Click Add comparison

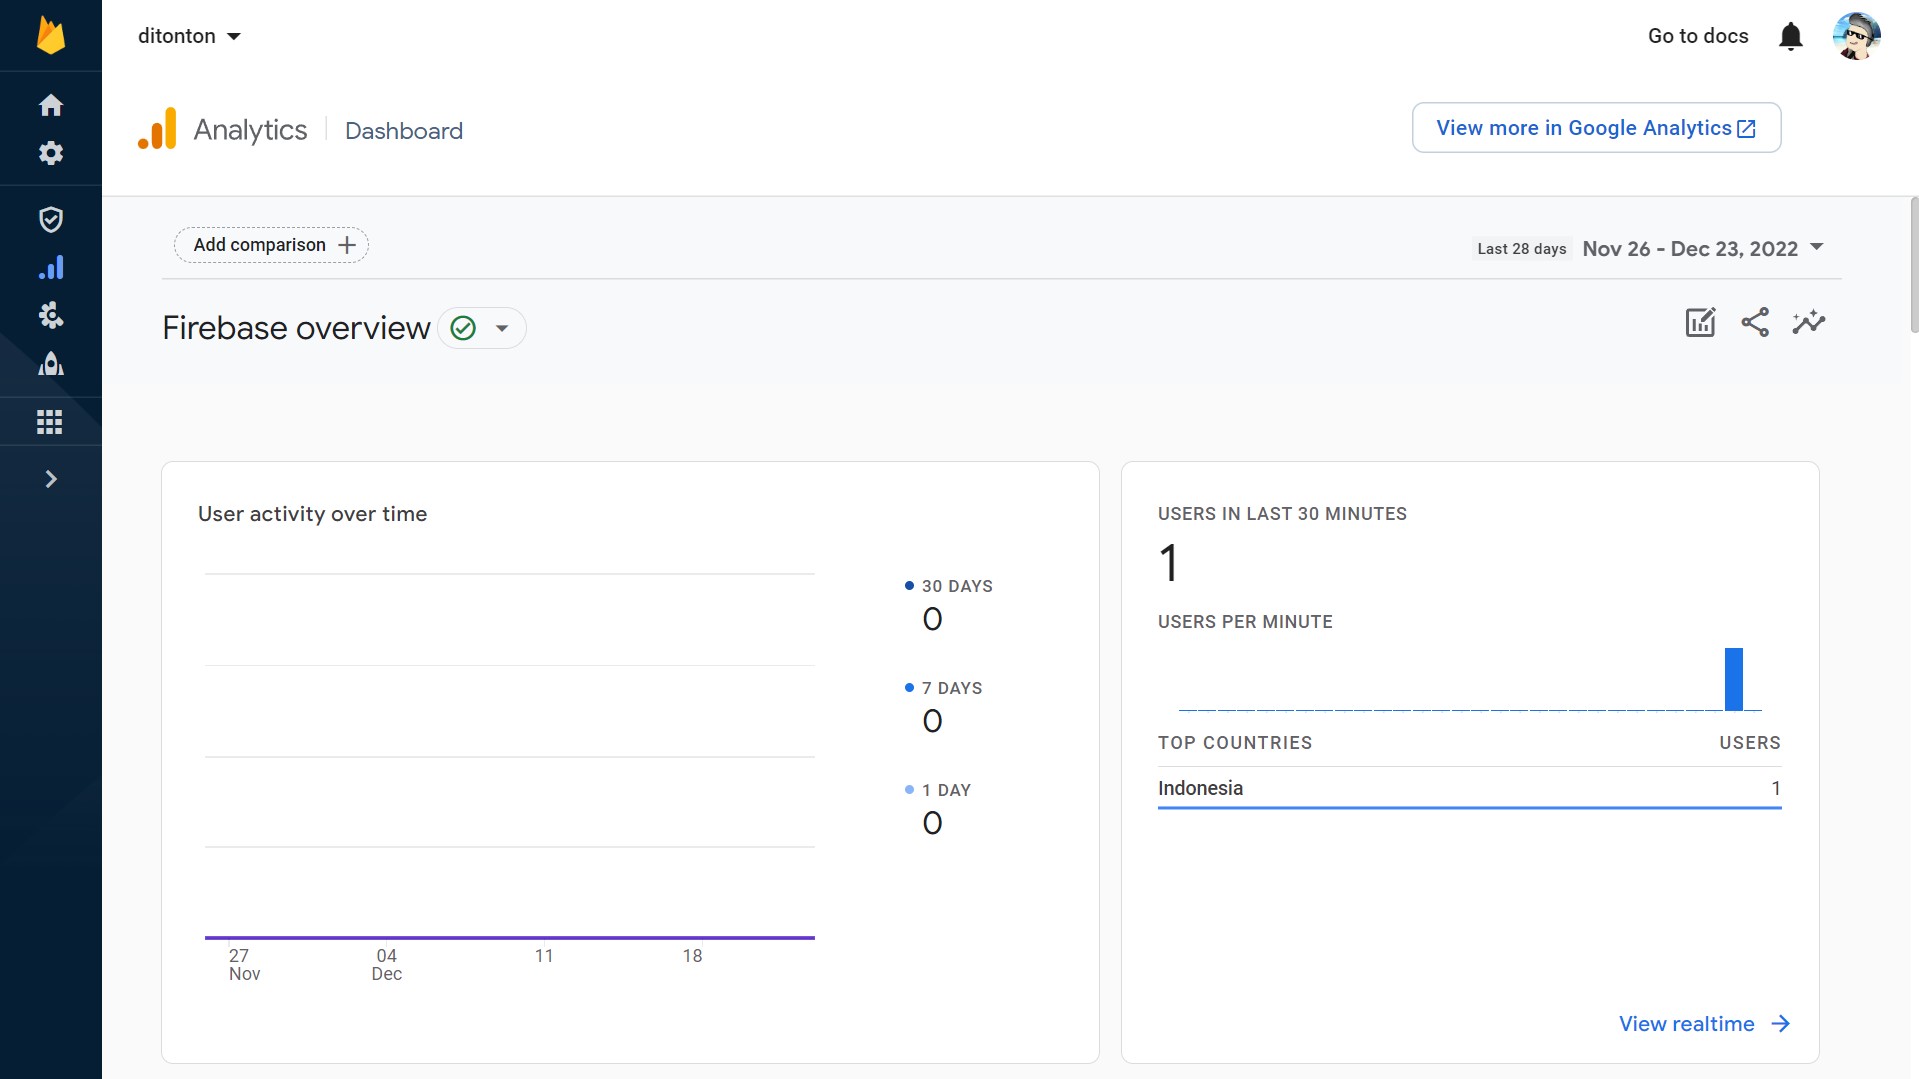click(x=270, y=245)
